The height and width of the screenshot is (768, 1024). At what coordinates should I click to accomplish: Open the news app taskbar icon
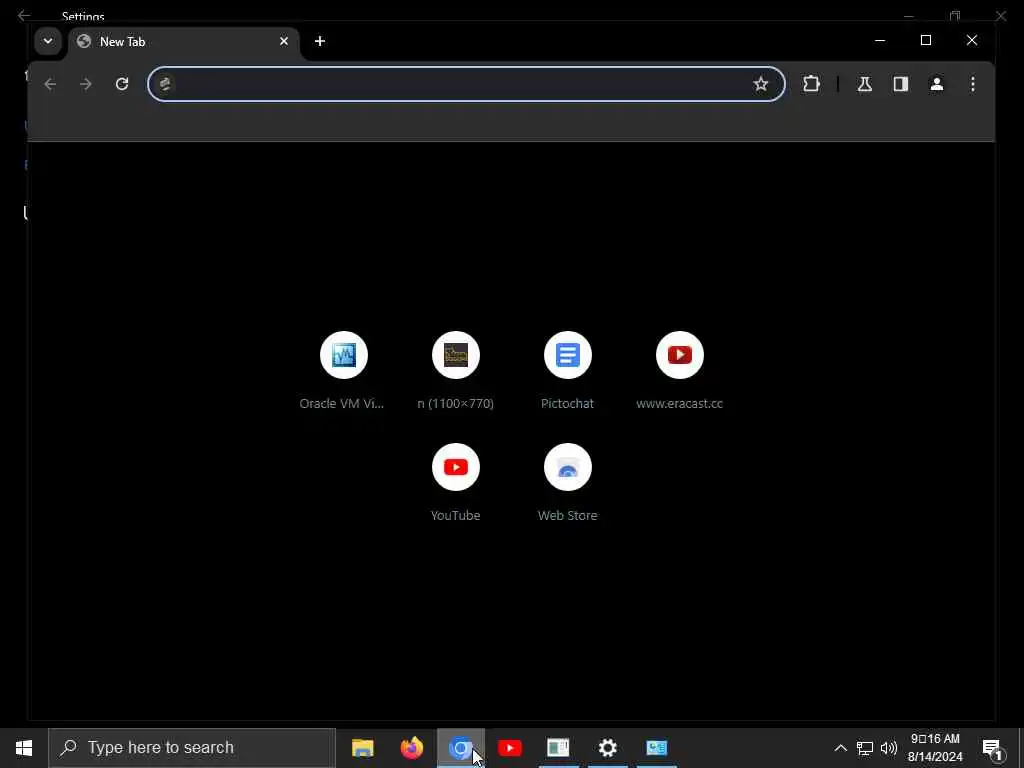[558, 748]
